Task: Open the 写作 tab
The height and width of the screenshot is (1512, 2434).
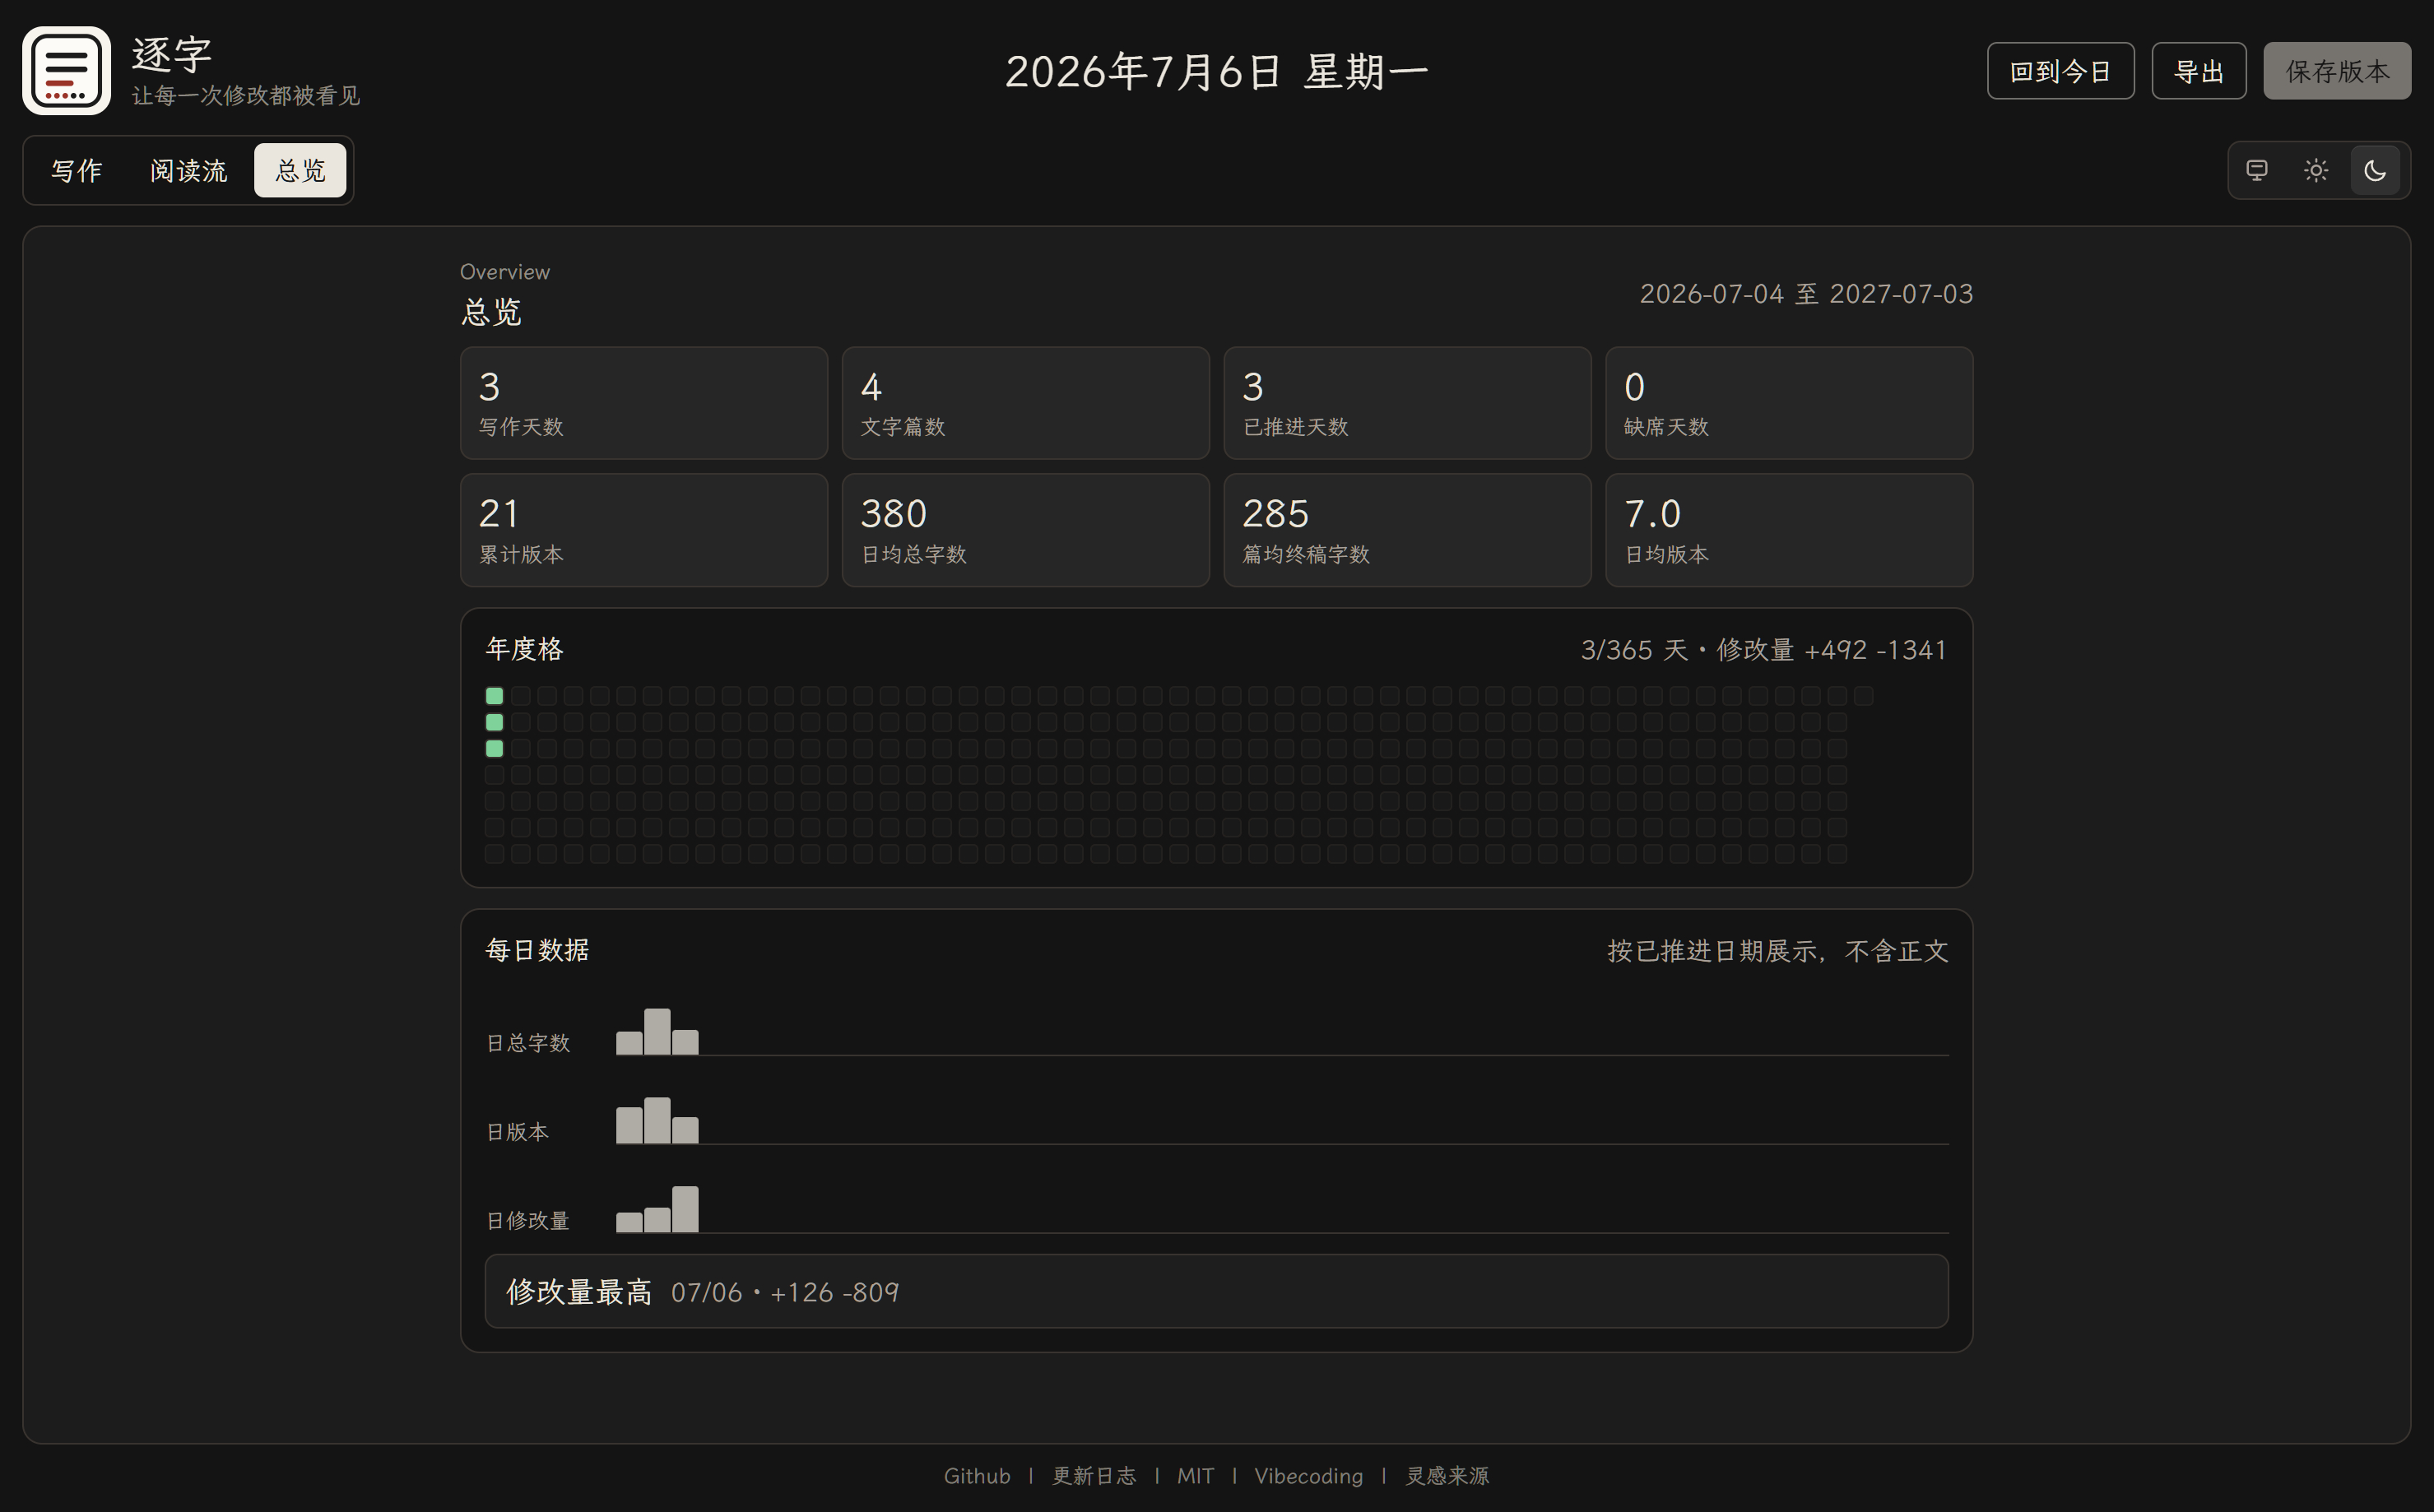Action: (x=77, y=170)
